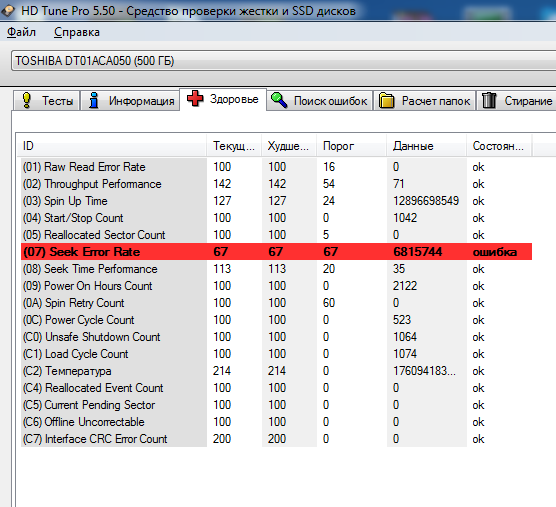556x507 pixels.
Task: Click the trash can icon on Стирание tab
Action: pos(489,100)
